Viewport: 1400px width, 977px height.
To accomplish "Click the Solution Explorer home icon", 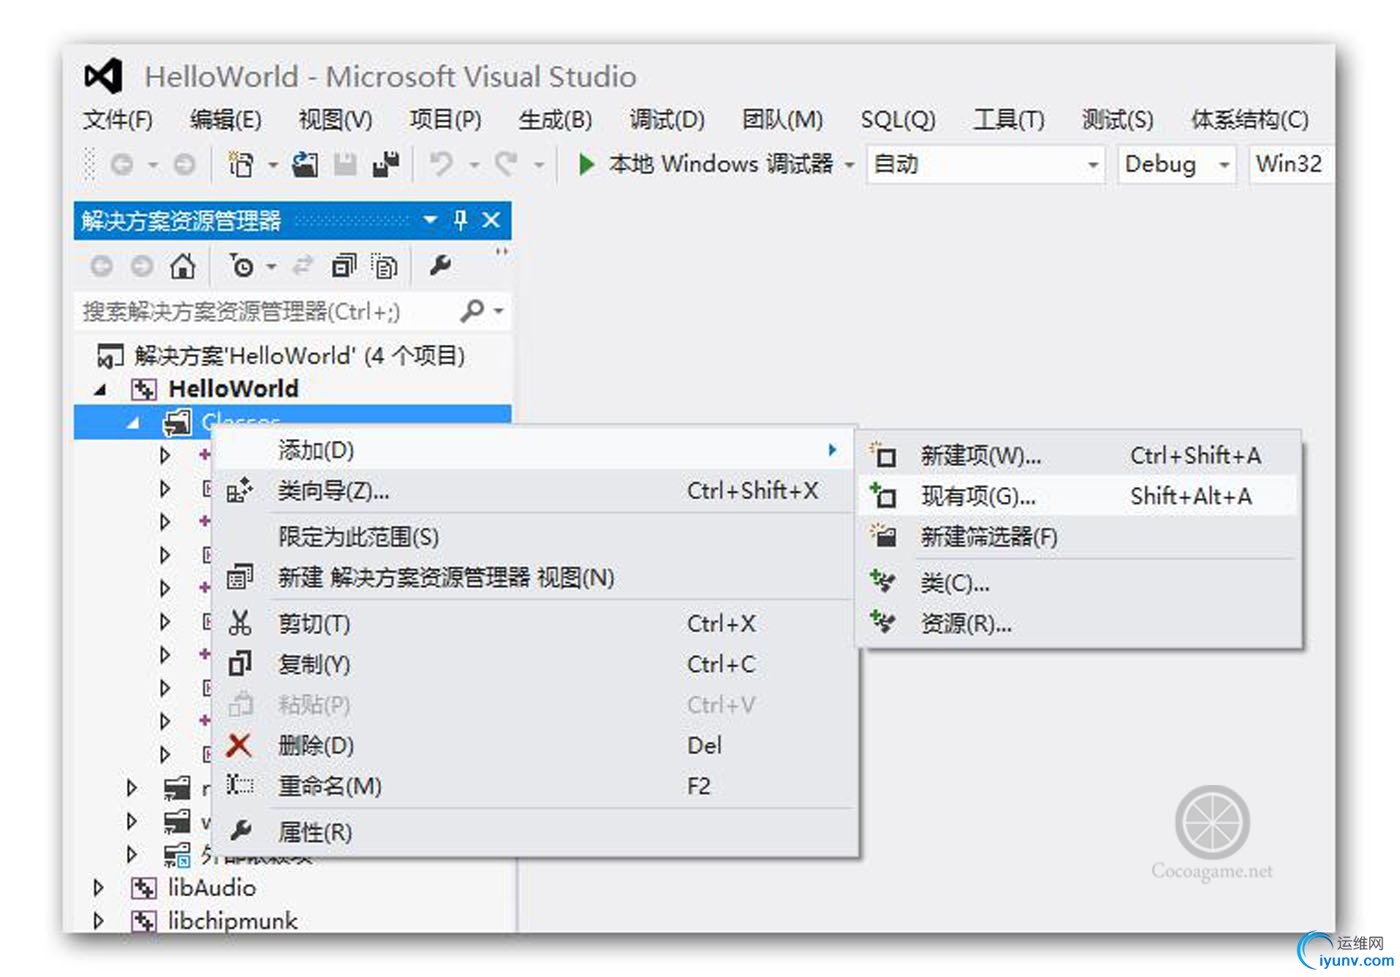I will [x=182, y=266].
